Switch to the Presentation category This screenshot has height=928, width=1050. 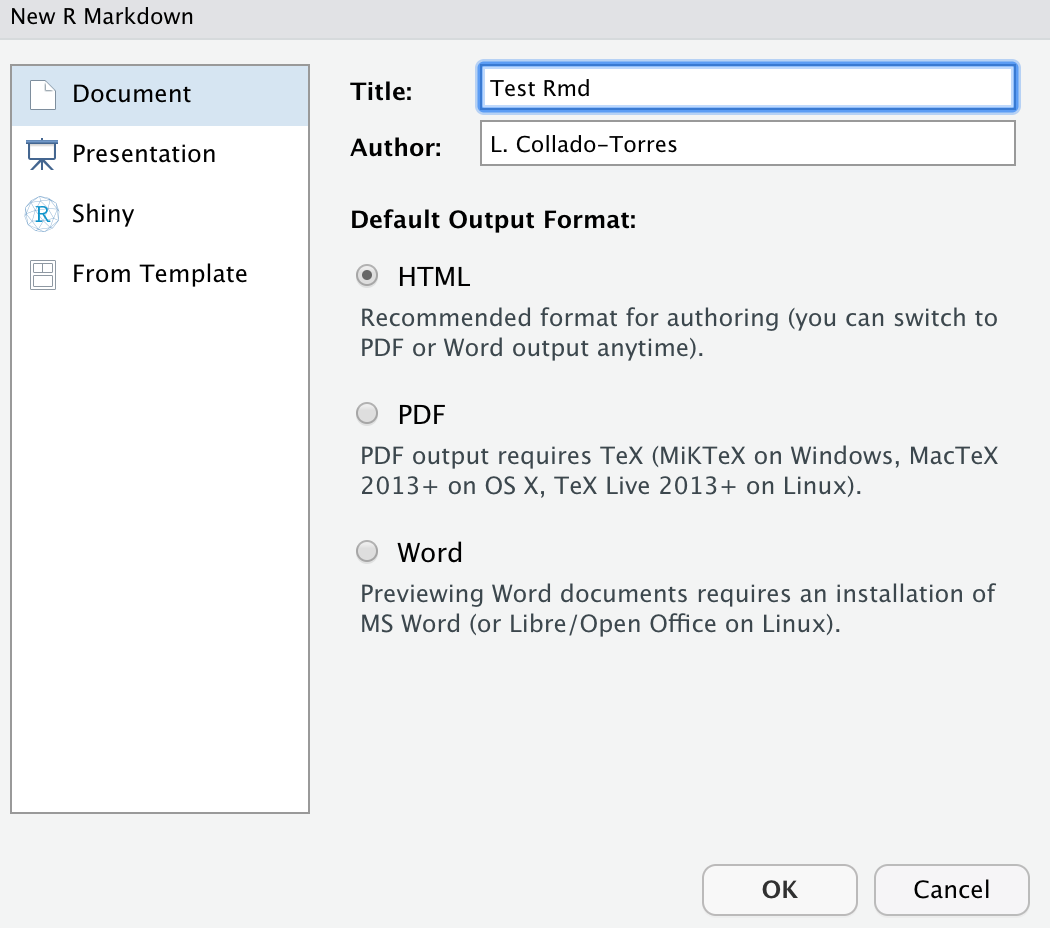(x=143, y=153)
